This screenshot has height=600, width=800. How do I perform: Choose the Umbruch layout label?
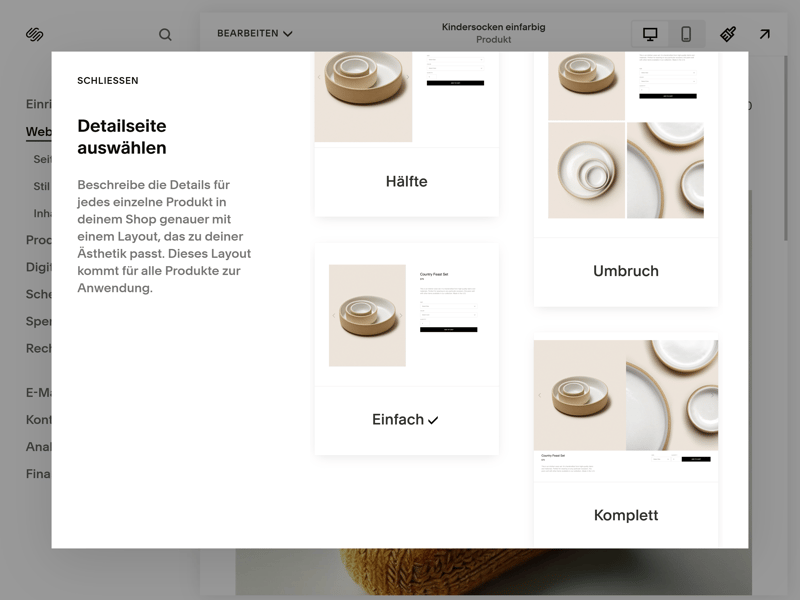(x=626, y=271)
